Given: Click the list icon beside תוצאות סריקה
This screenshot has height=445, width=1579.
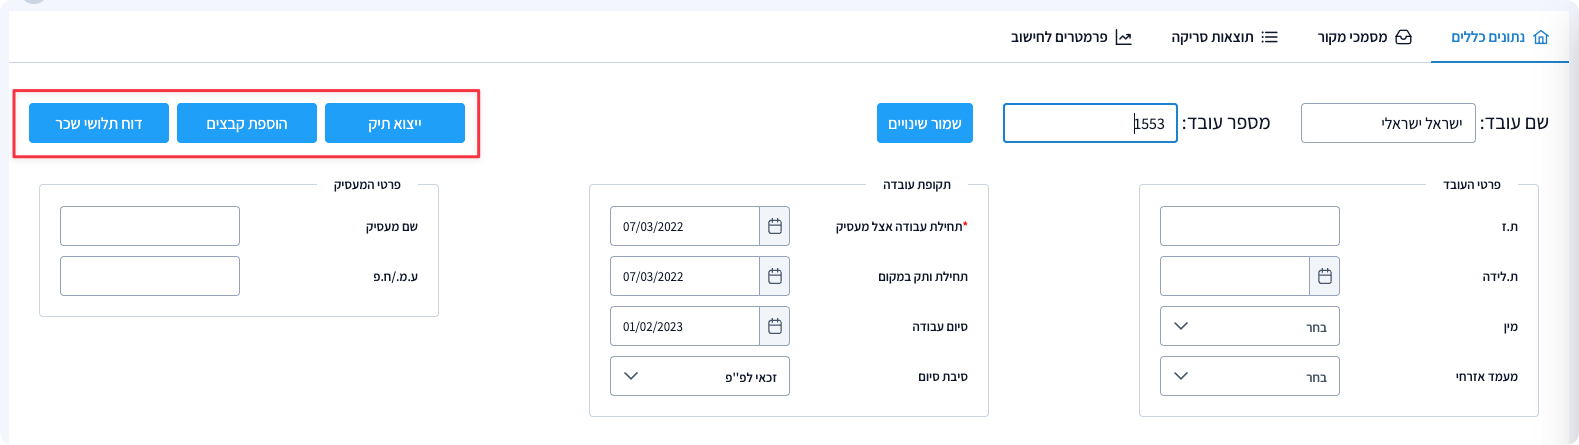Looking at the screenshot, I should 1270,37.
